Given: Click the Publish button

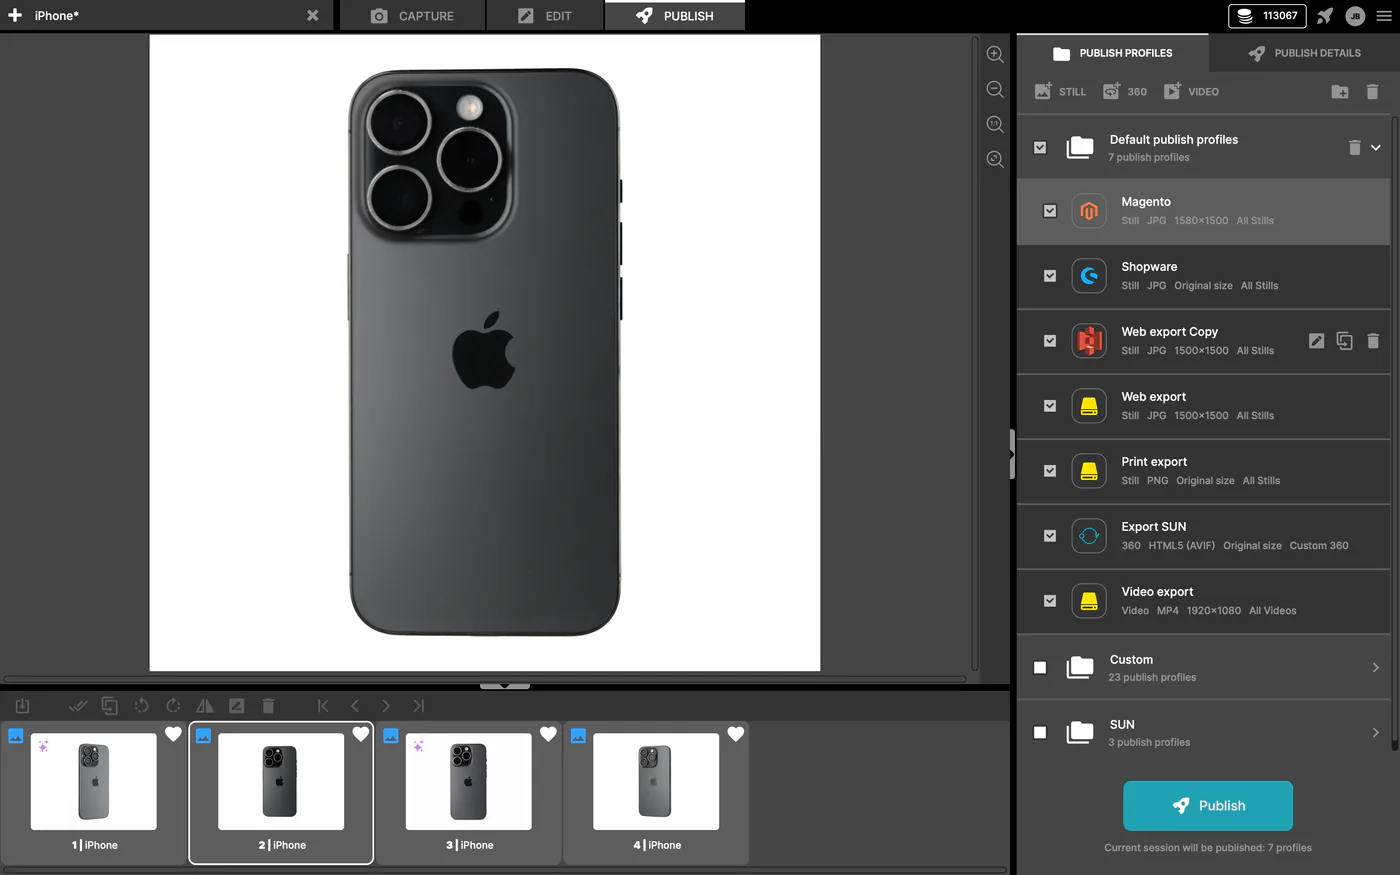Looking at the screenshot, I should coord(1208,806).
